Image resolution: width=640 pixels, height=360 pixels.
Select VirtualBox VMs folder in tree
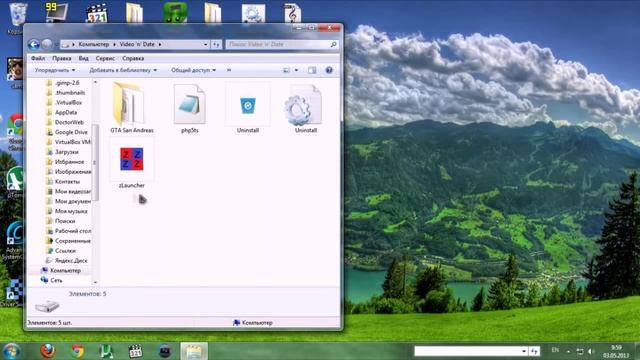pos(68,142)
